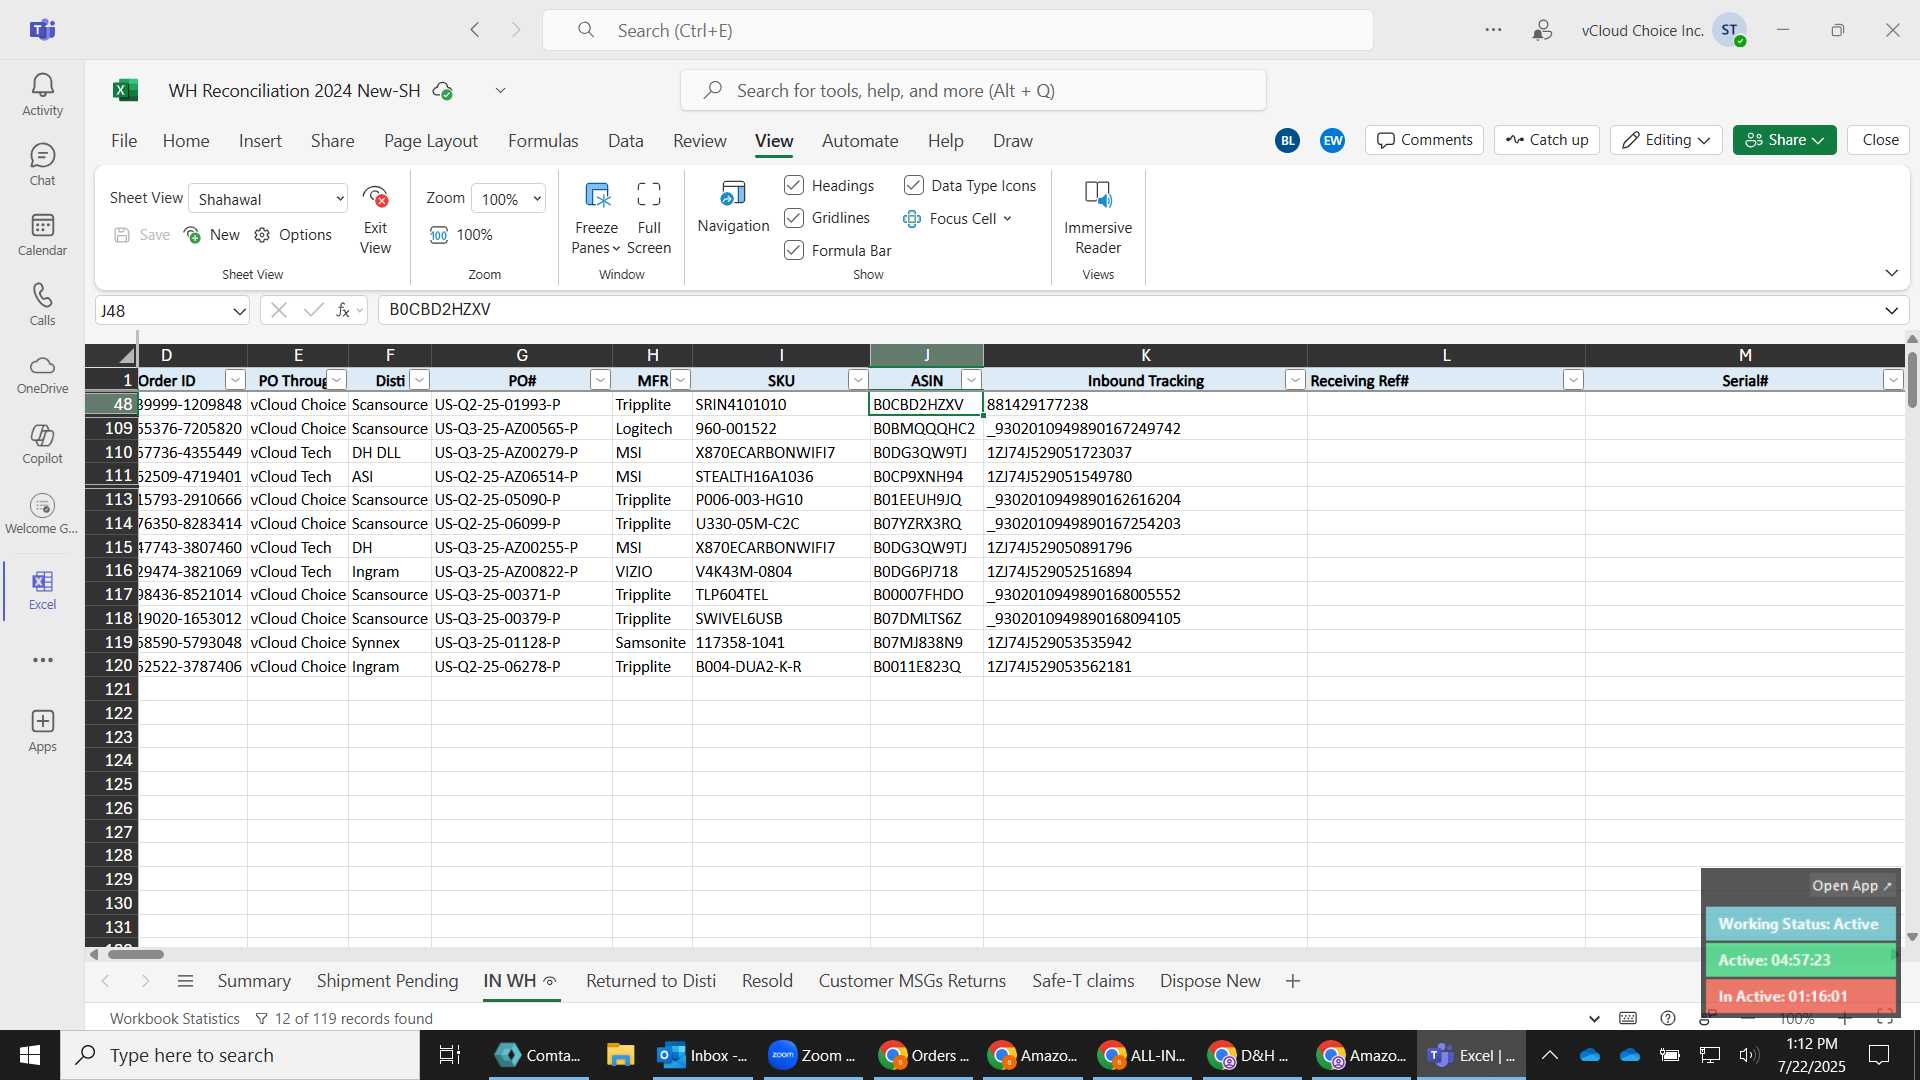Switch to the Home ribbon tab
The width and height of the screenshot is (1920, 1080).
coord(186,141)
